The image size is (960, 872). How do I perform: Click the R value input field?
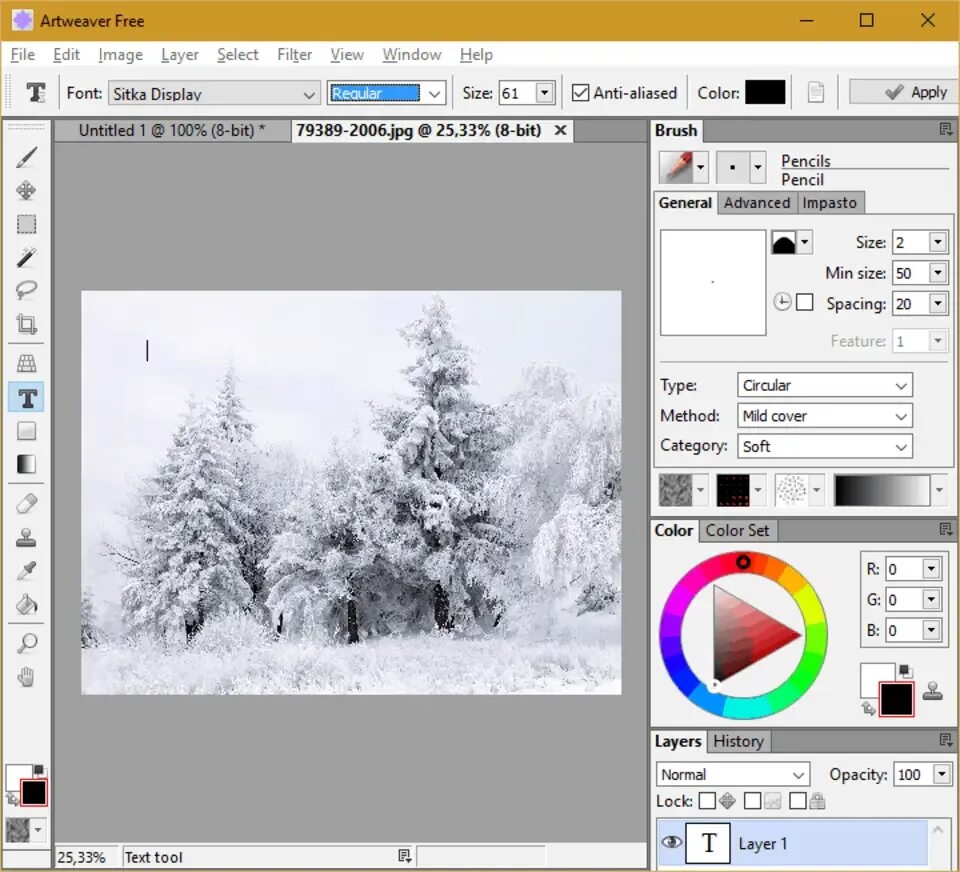click(904, 569)
